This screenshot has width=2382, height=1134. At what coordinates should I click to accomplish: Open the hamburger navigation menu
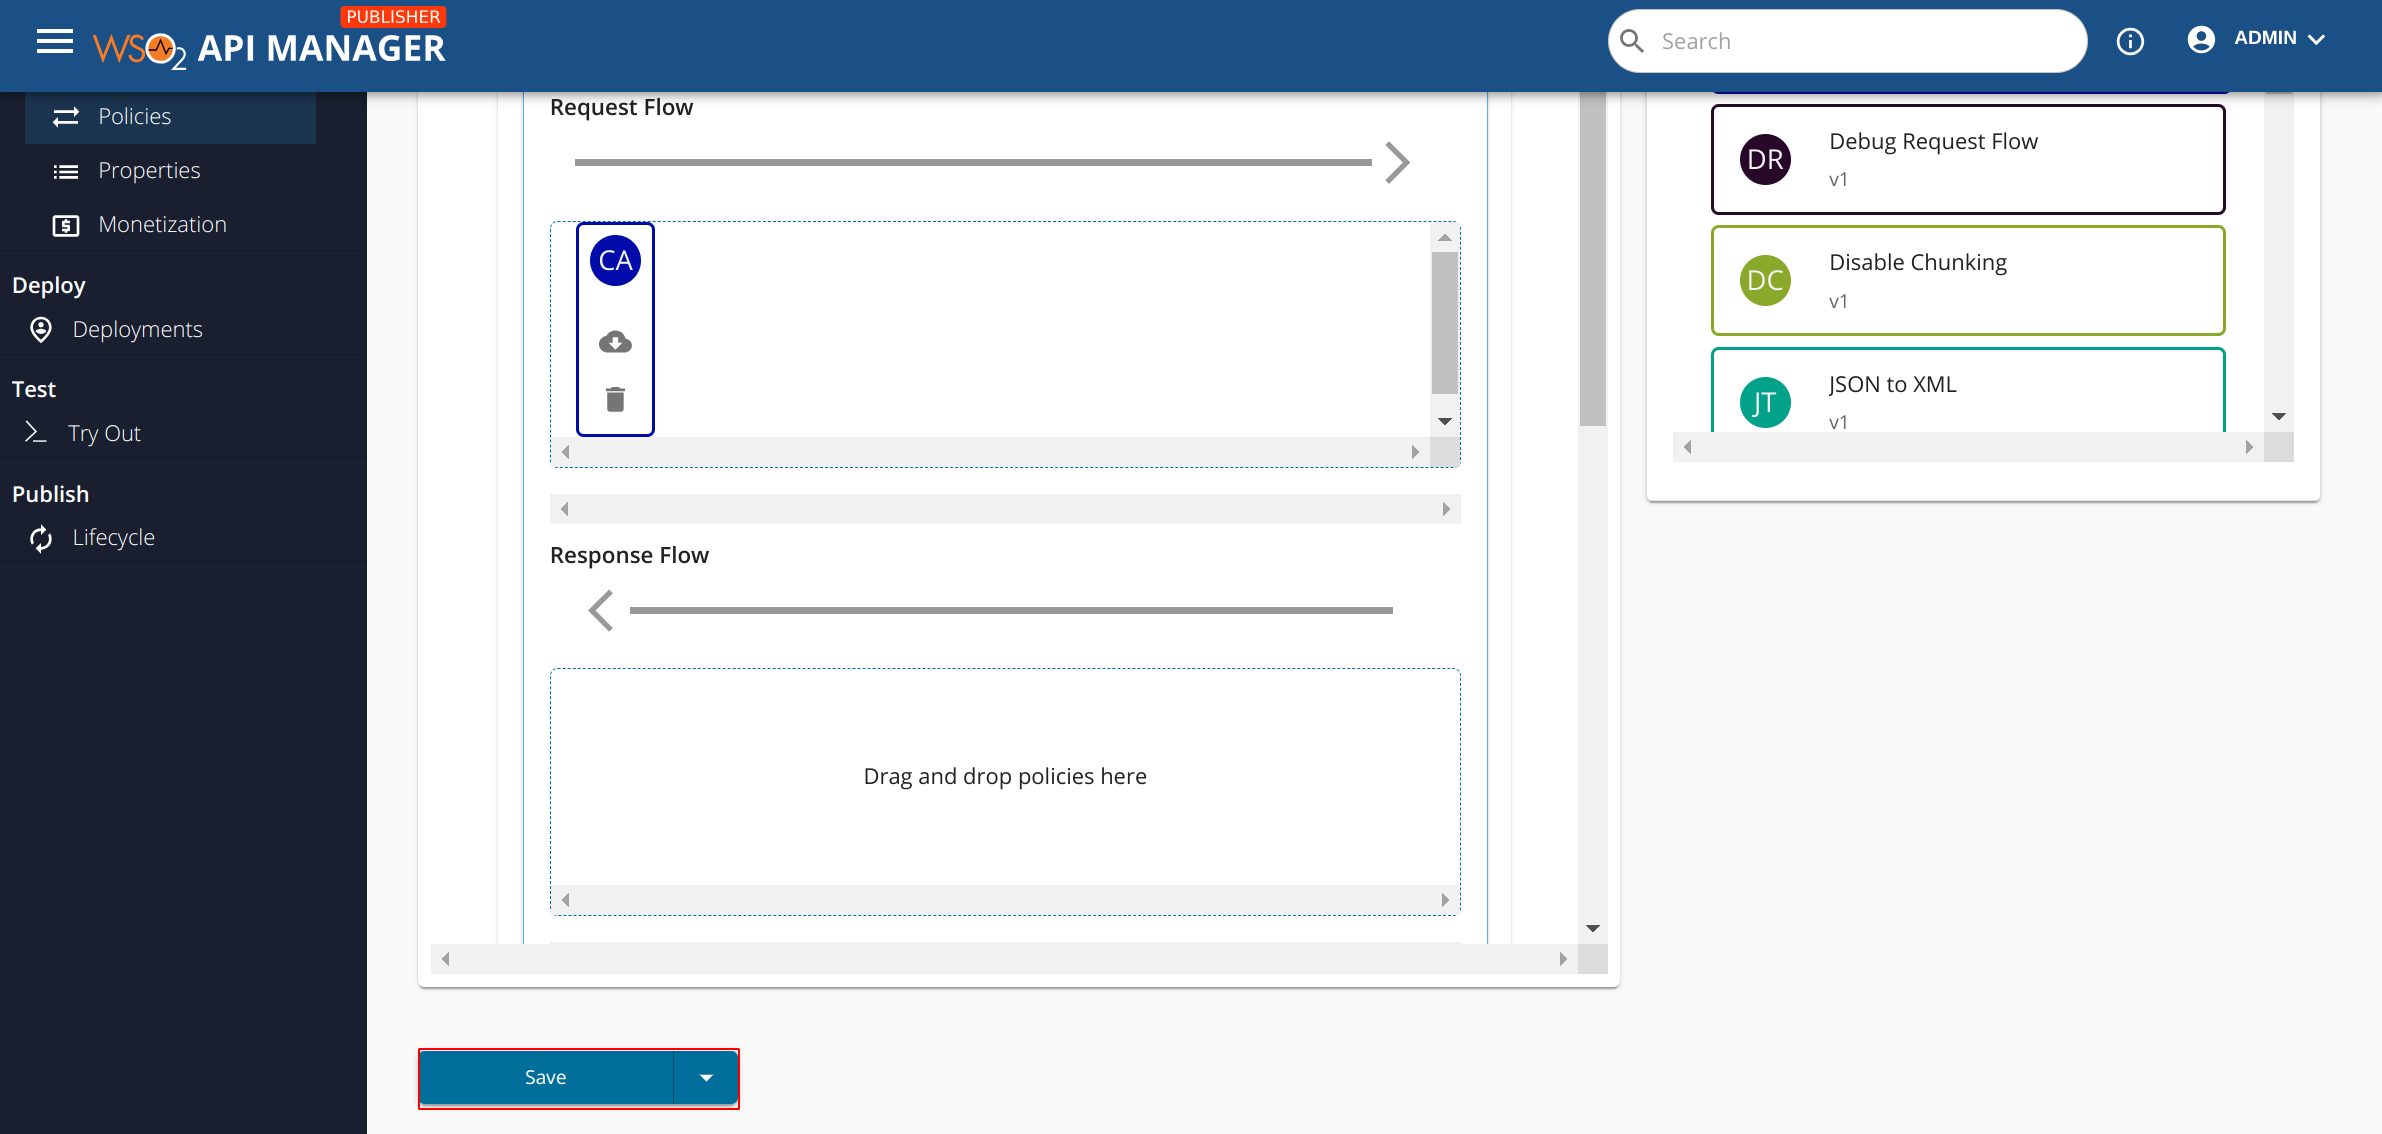pyautogui.click(x=55, y=41)
